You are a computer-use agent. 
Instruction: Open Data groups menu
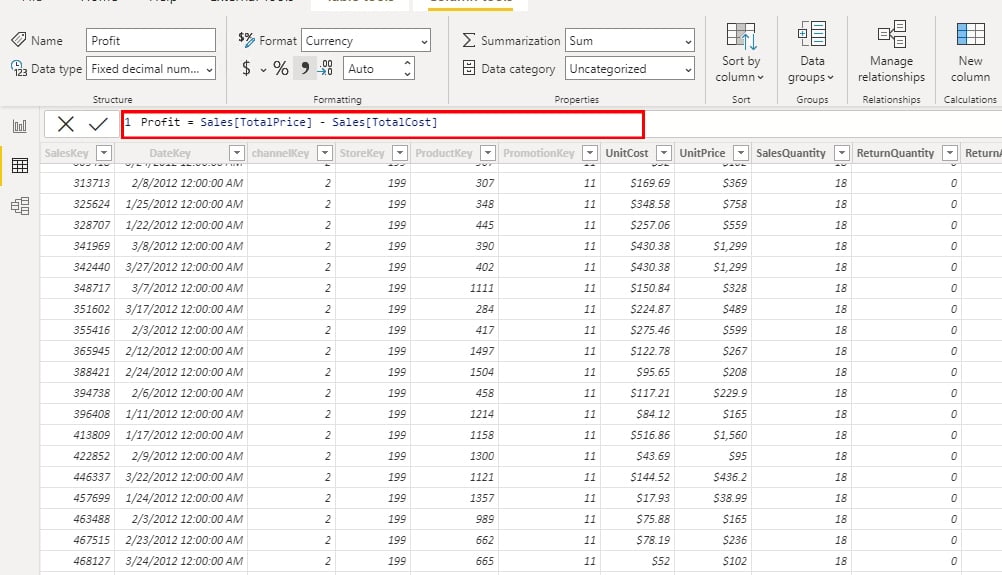[x=812, y=52]
